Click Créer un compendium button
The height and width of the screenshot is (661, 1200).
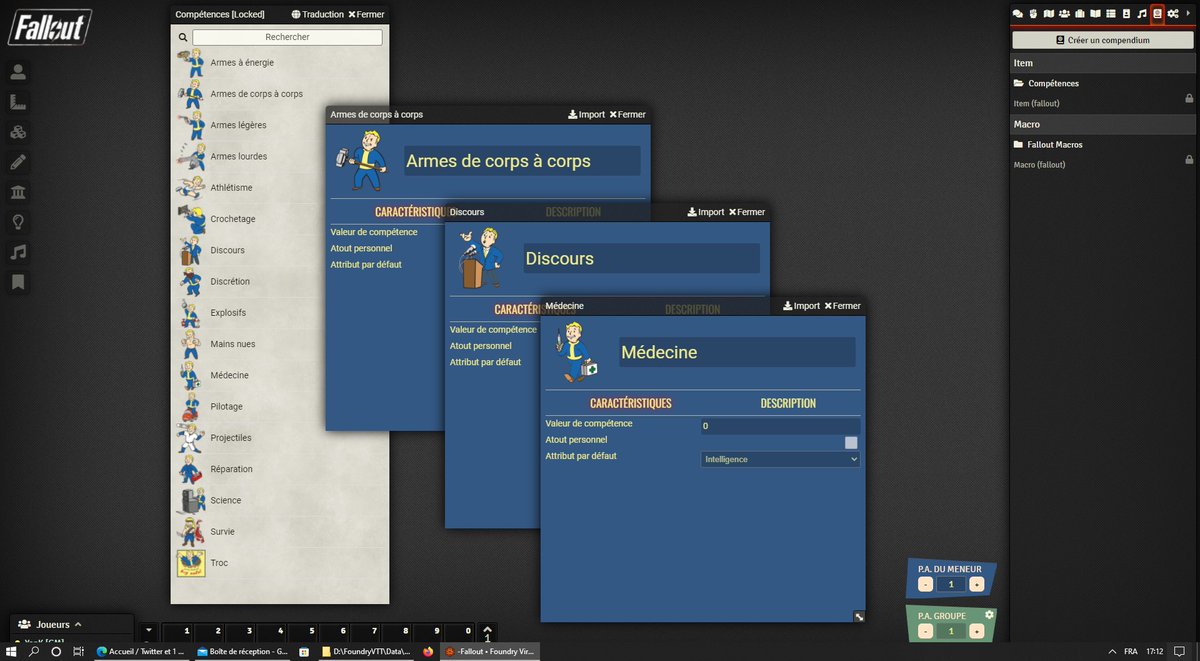(1103, 40)
